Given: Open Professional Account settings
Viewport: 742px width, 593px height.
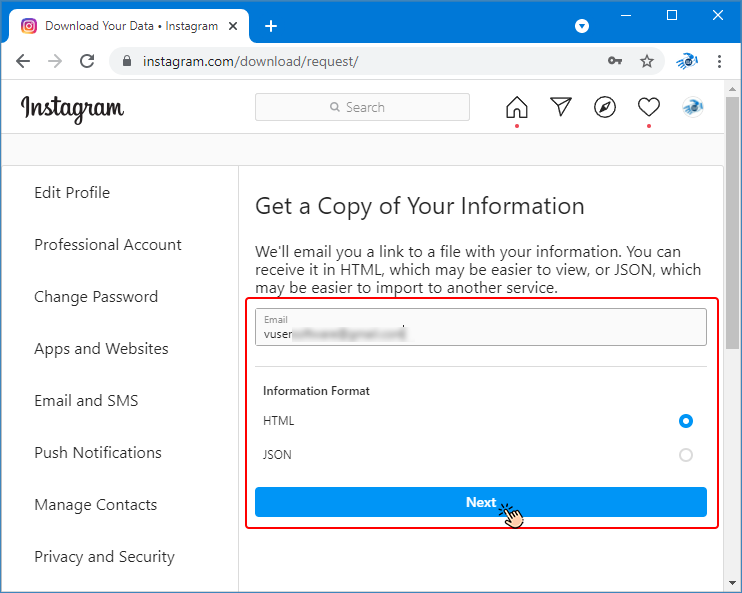Looking at the screenshot, I should pyautogui.click(x=108, y=245).
